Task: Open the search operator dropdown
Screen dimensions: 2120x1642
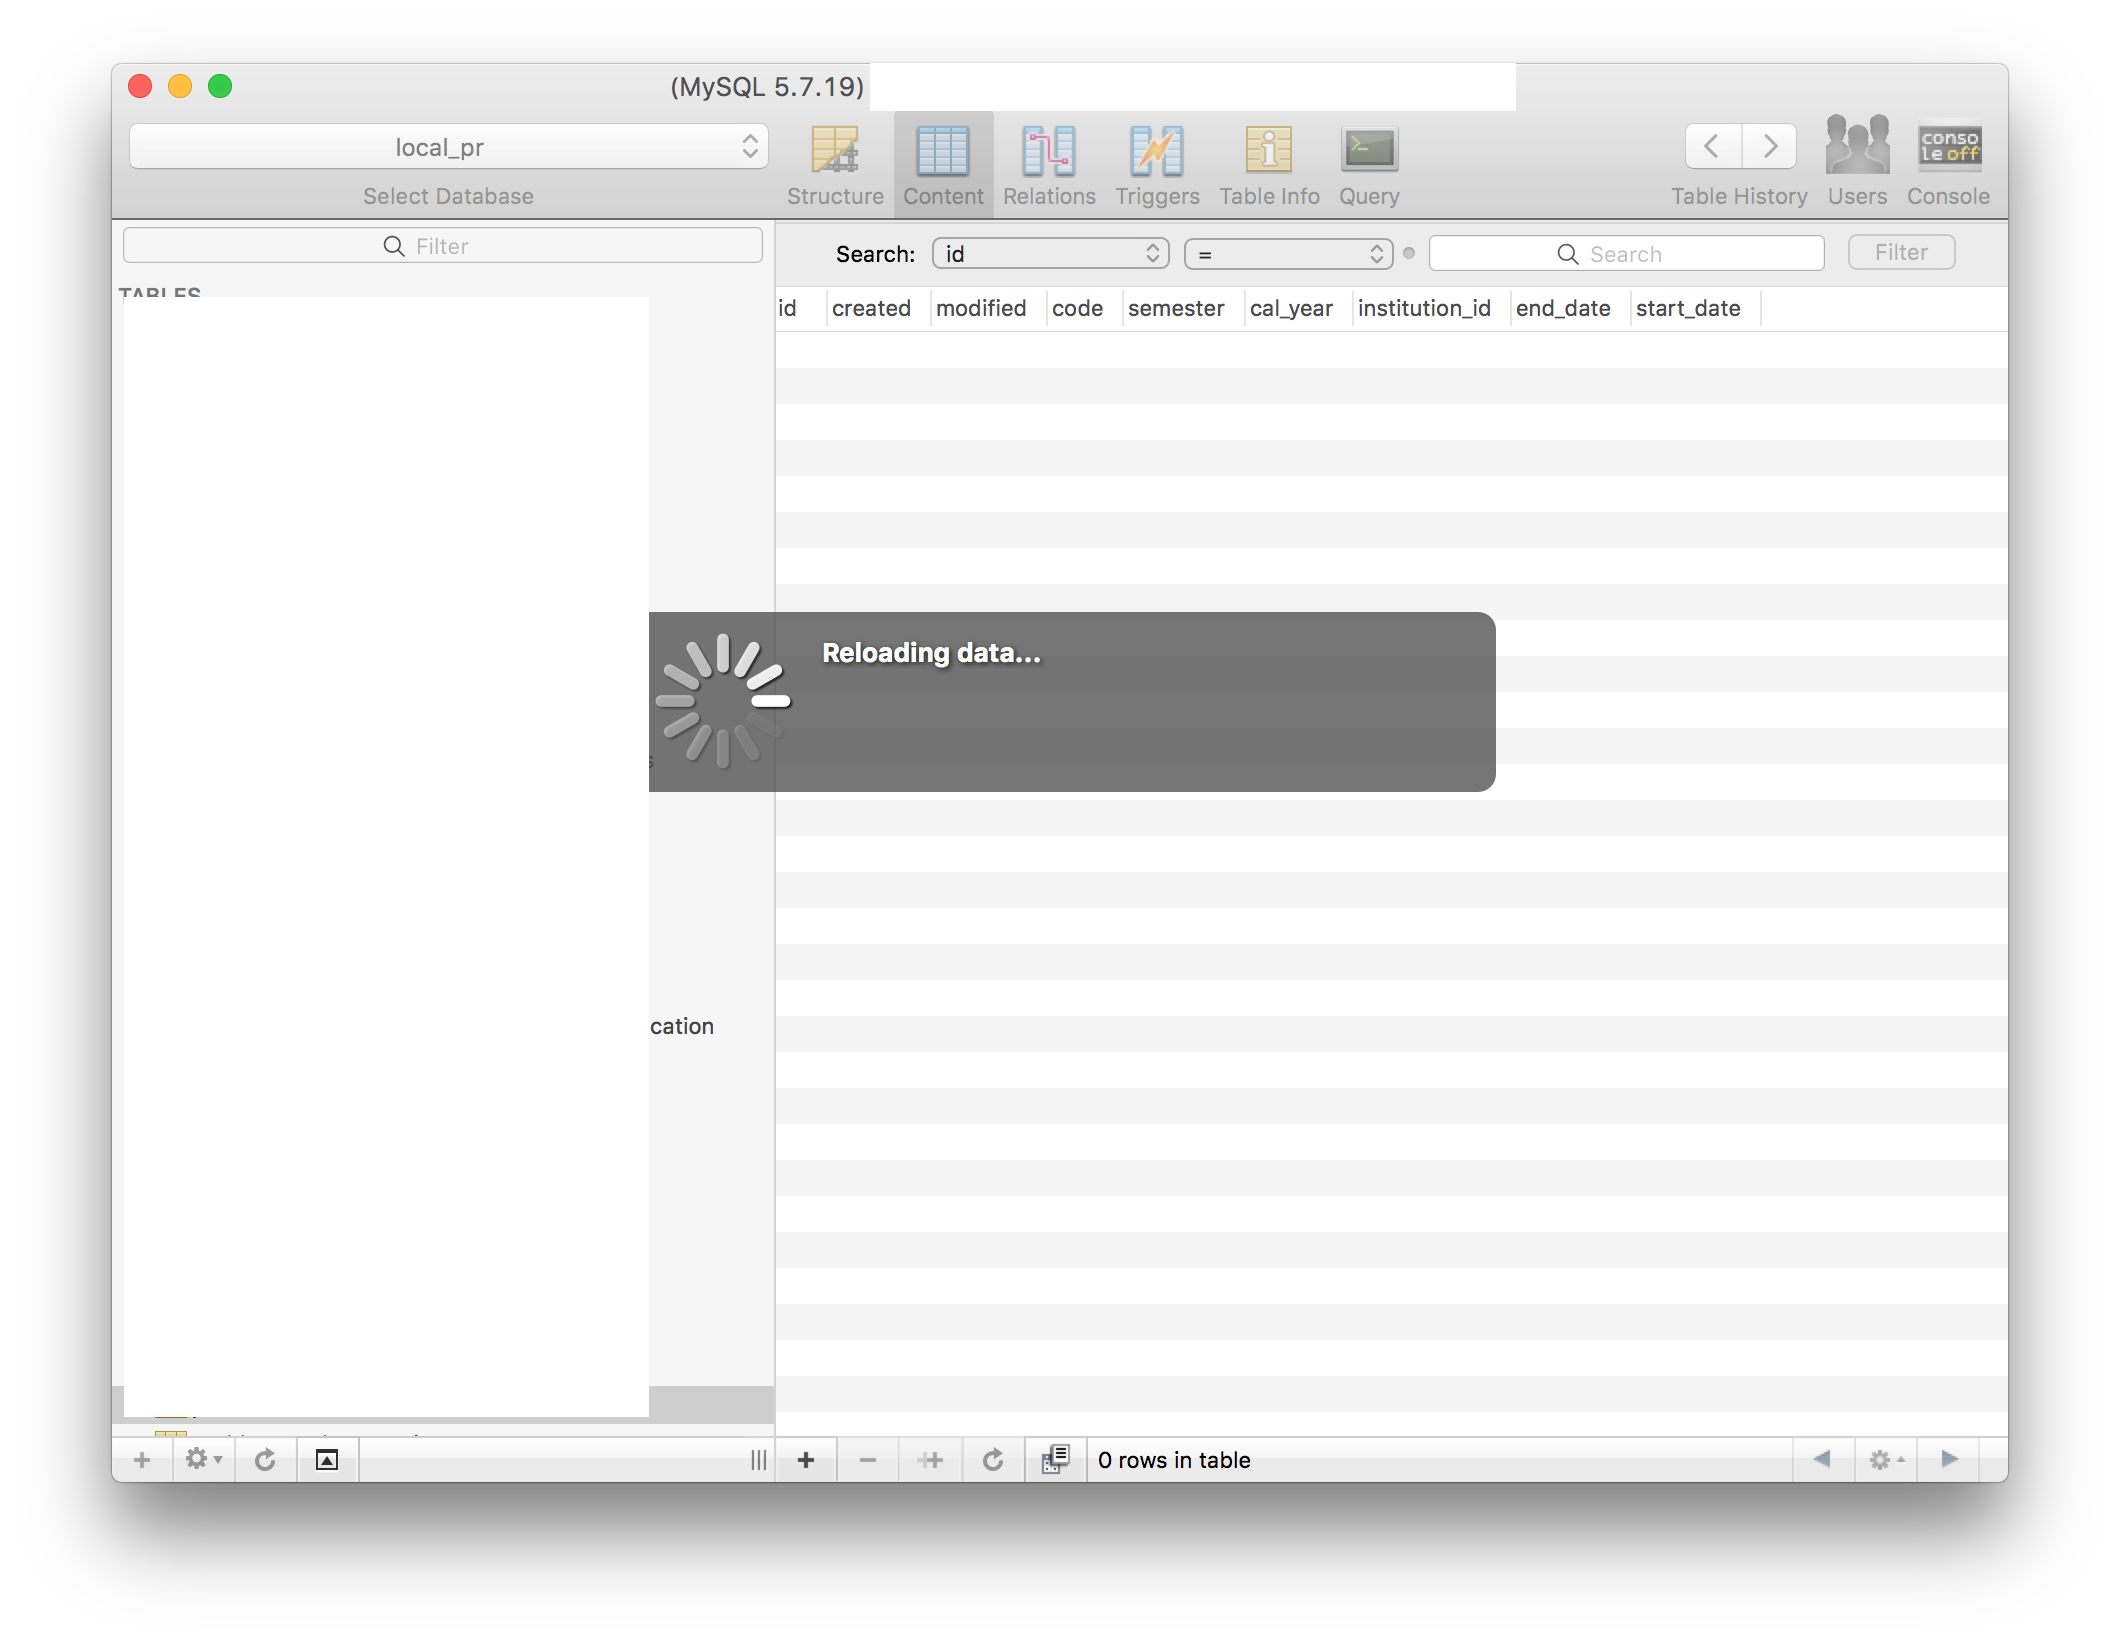Action: point(1288,254)
